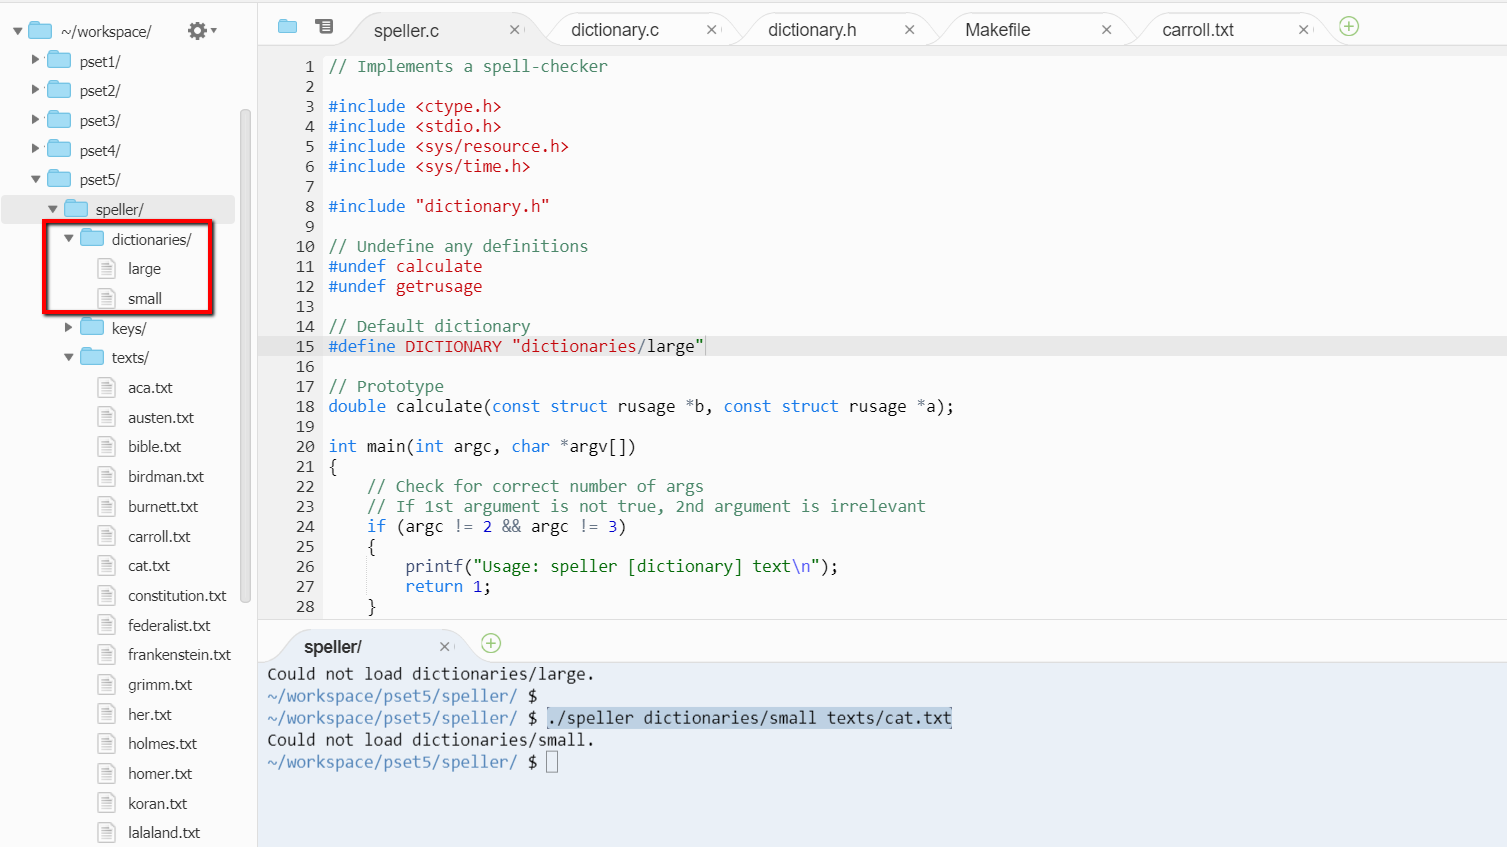Expand the pset1/ folder arrow
Viewport: 1507px width, 847px height.
[35, 60]
